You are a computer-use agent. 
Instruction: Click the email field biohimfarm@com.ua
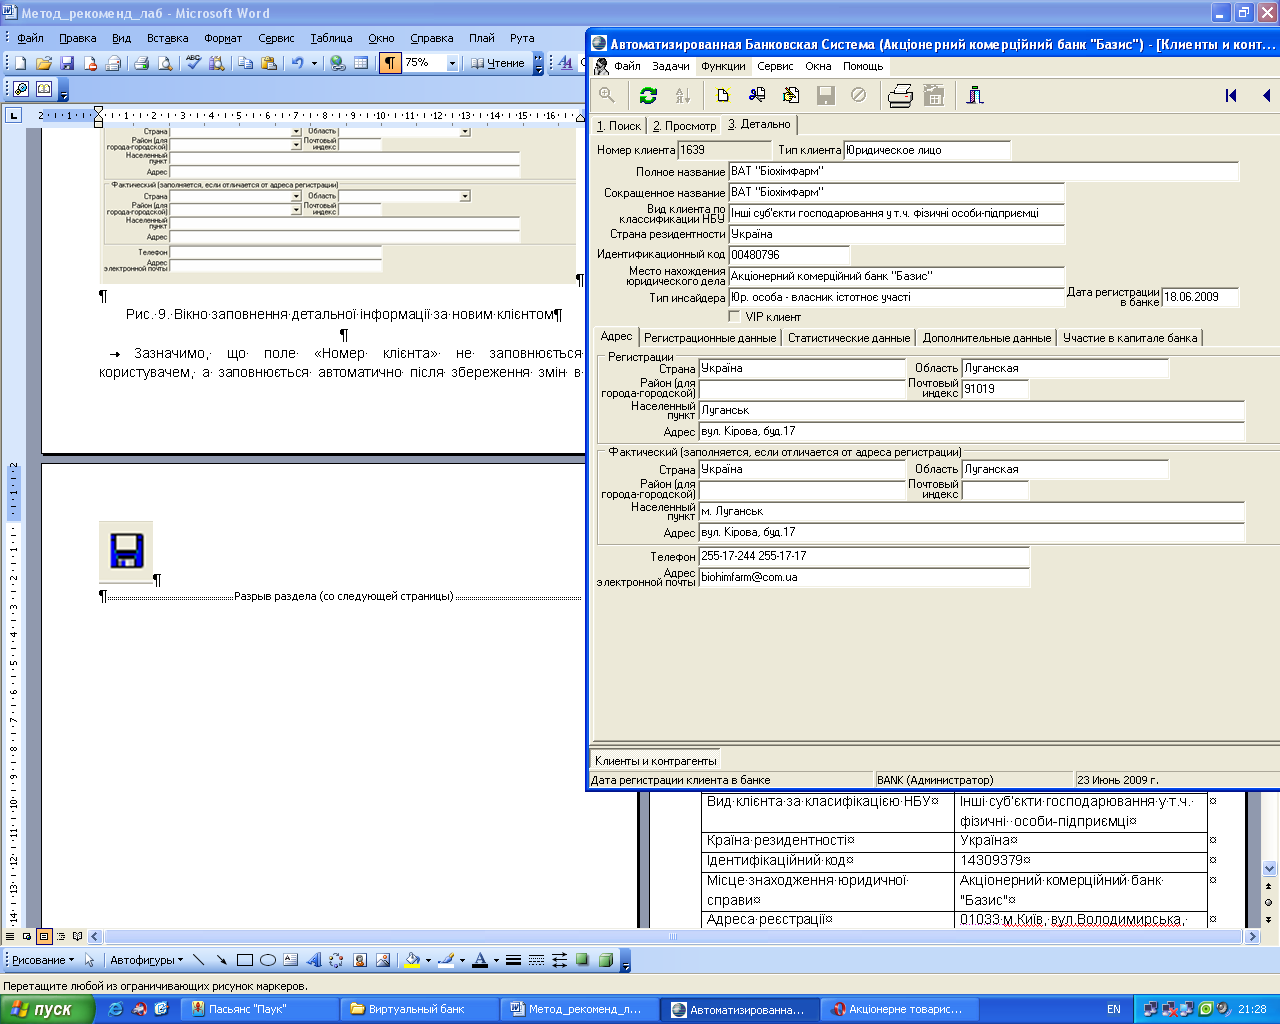click(864, 577)
